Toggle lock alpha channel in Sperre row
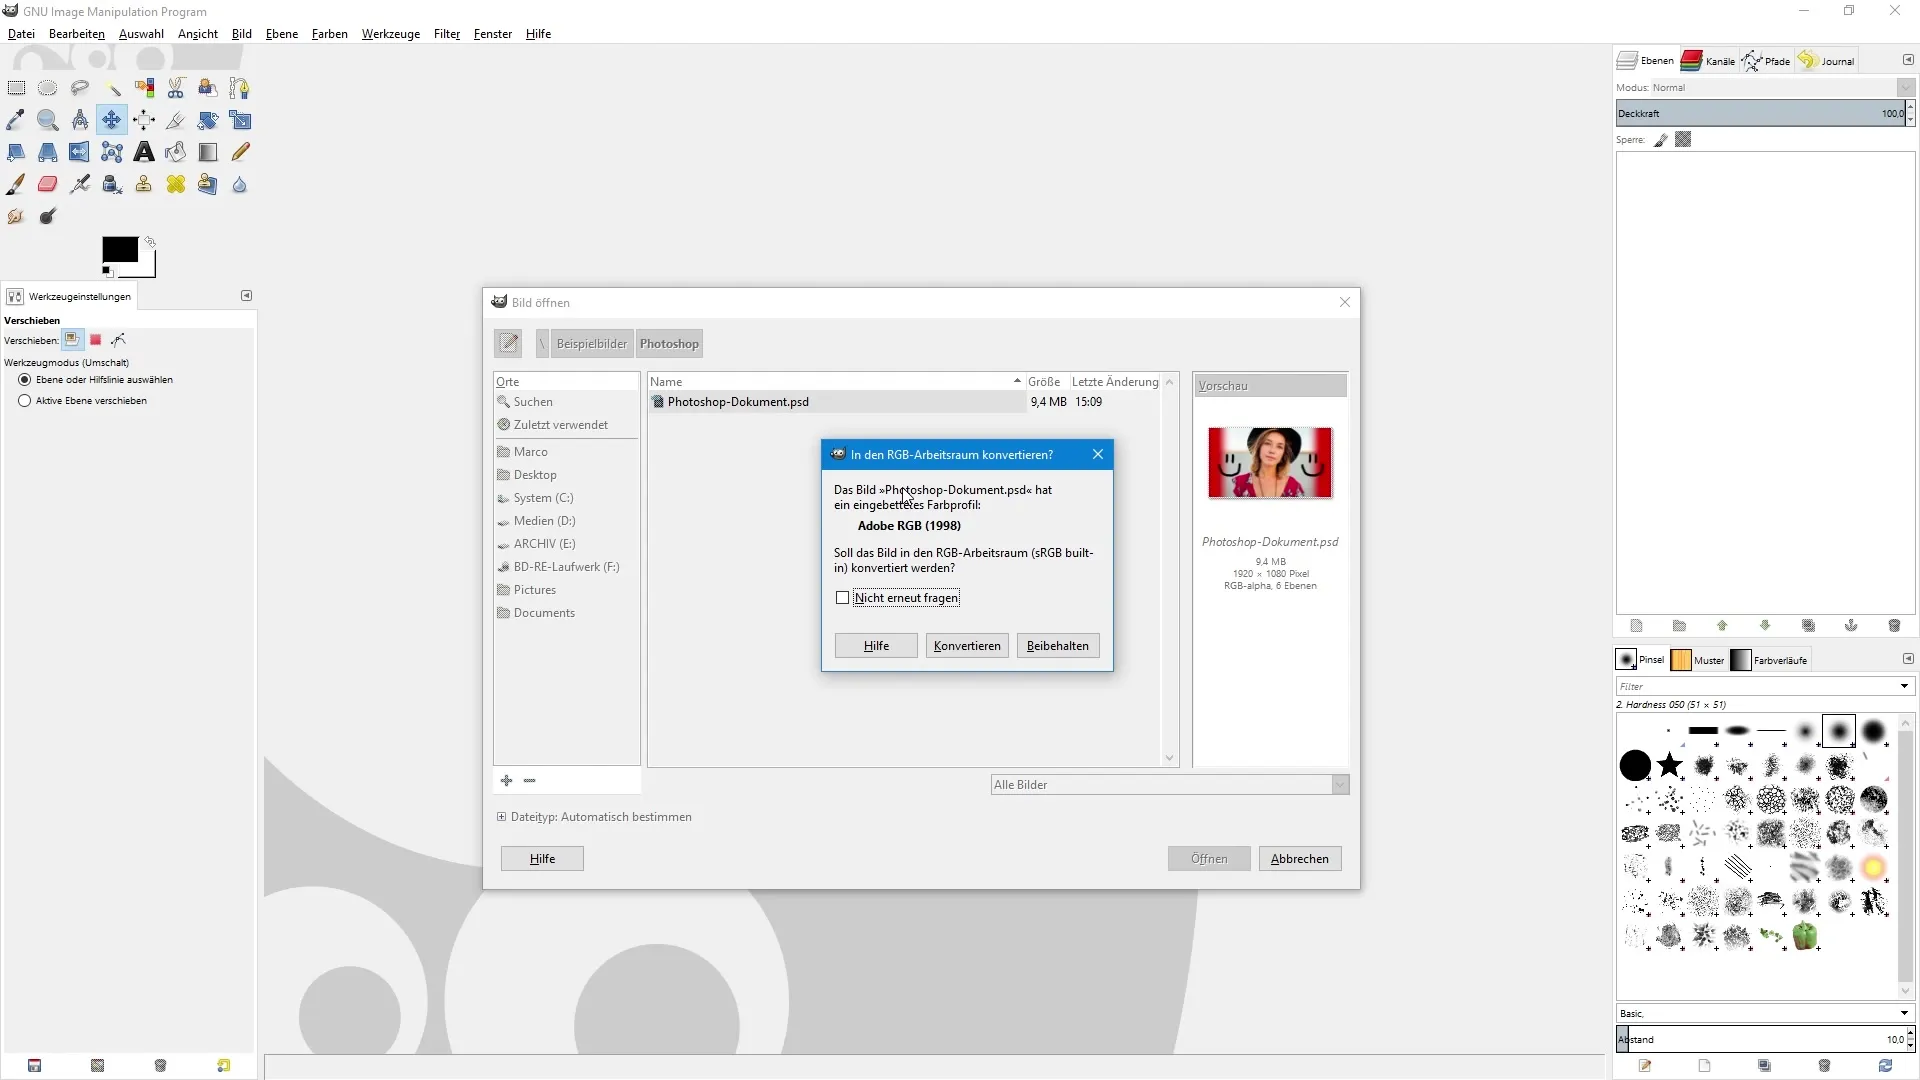The height and width of the screenshot is (1080, 1920). tap(1684, 140)
